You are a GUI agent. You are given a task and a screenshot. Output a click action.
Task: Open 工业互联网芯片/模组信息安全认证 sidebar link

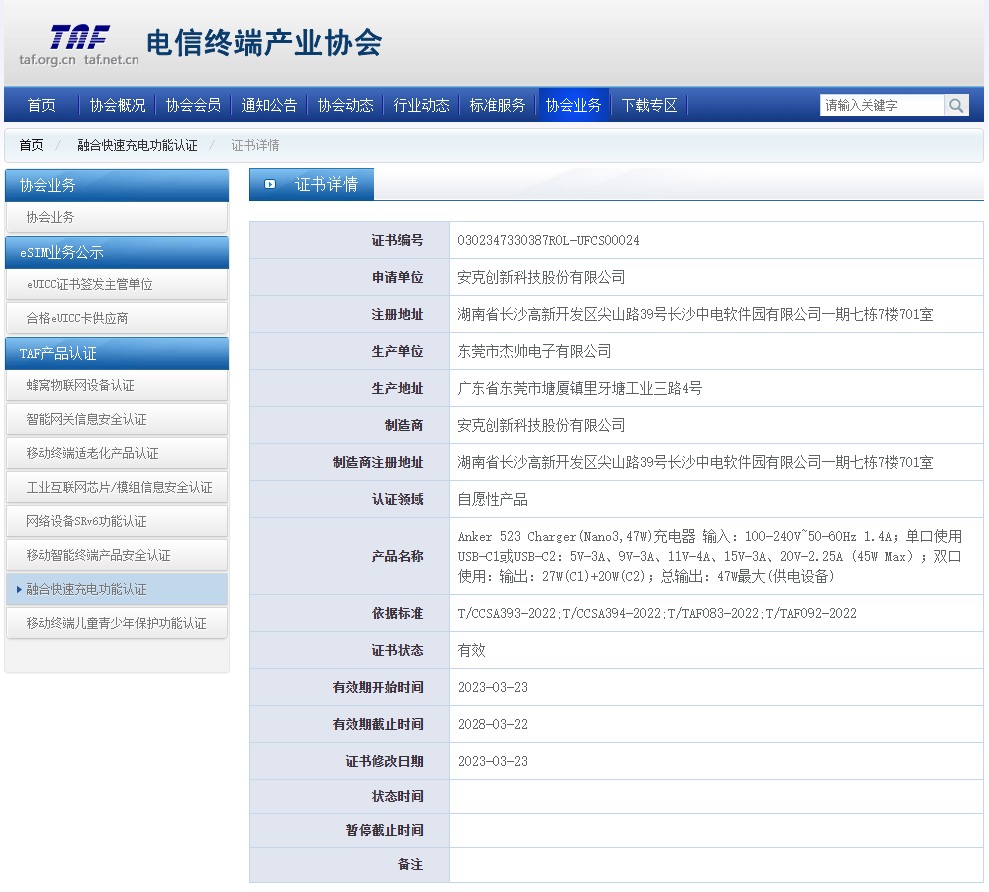[117, 488]
